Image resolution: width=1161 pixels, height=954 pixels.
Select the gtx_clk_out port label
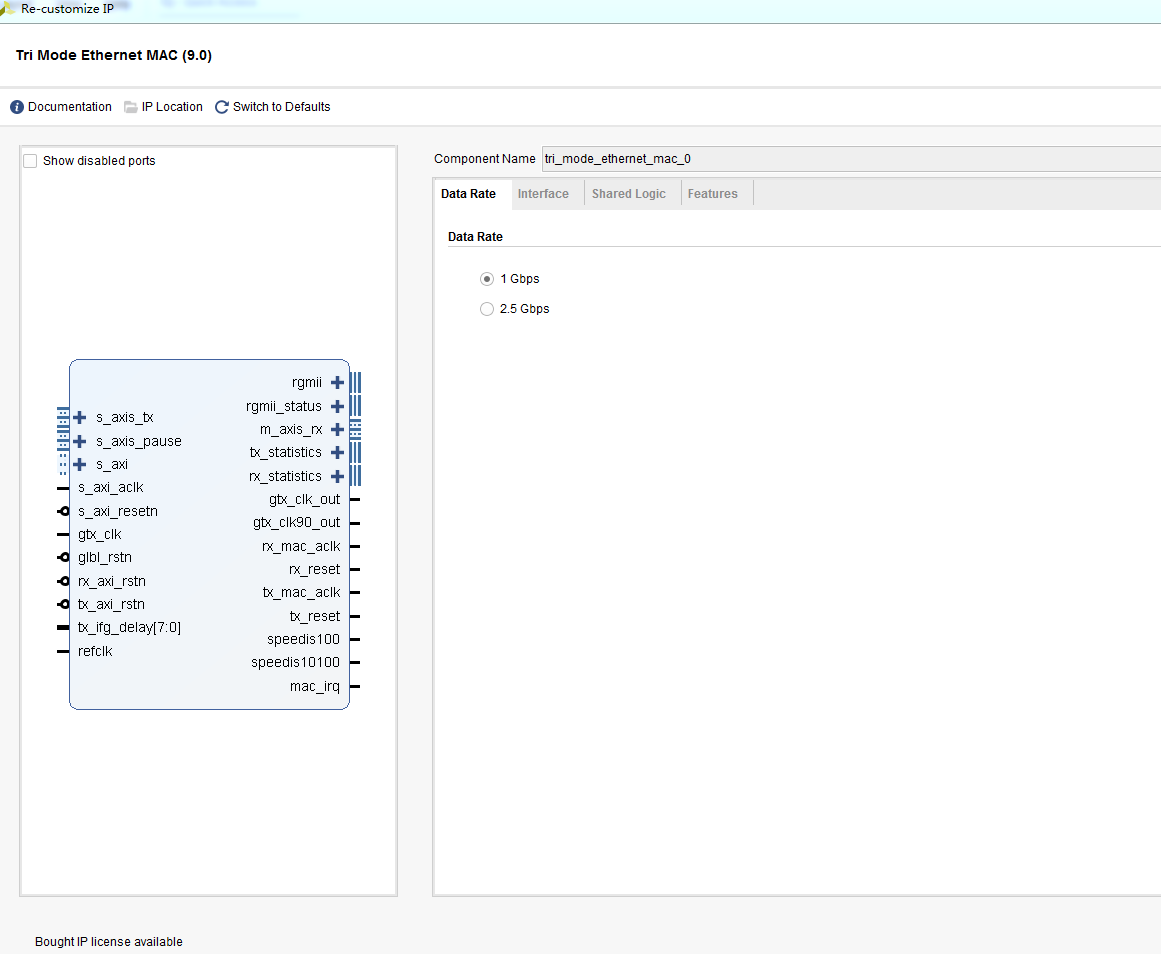pyautogui.click(x=304, y=500)
